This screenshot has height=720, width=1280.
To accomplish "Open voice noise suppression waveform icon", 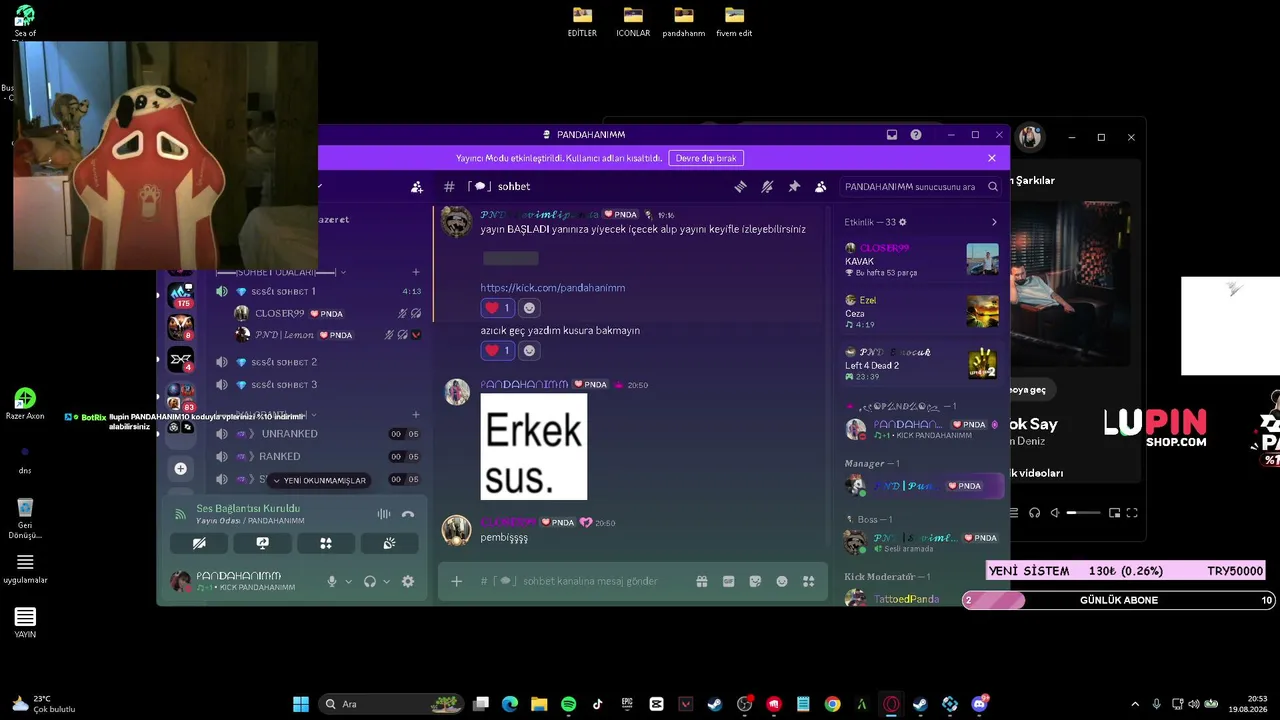I will 384,514.
